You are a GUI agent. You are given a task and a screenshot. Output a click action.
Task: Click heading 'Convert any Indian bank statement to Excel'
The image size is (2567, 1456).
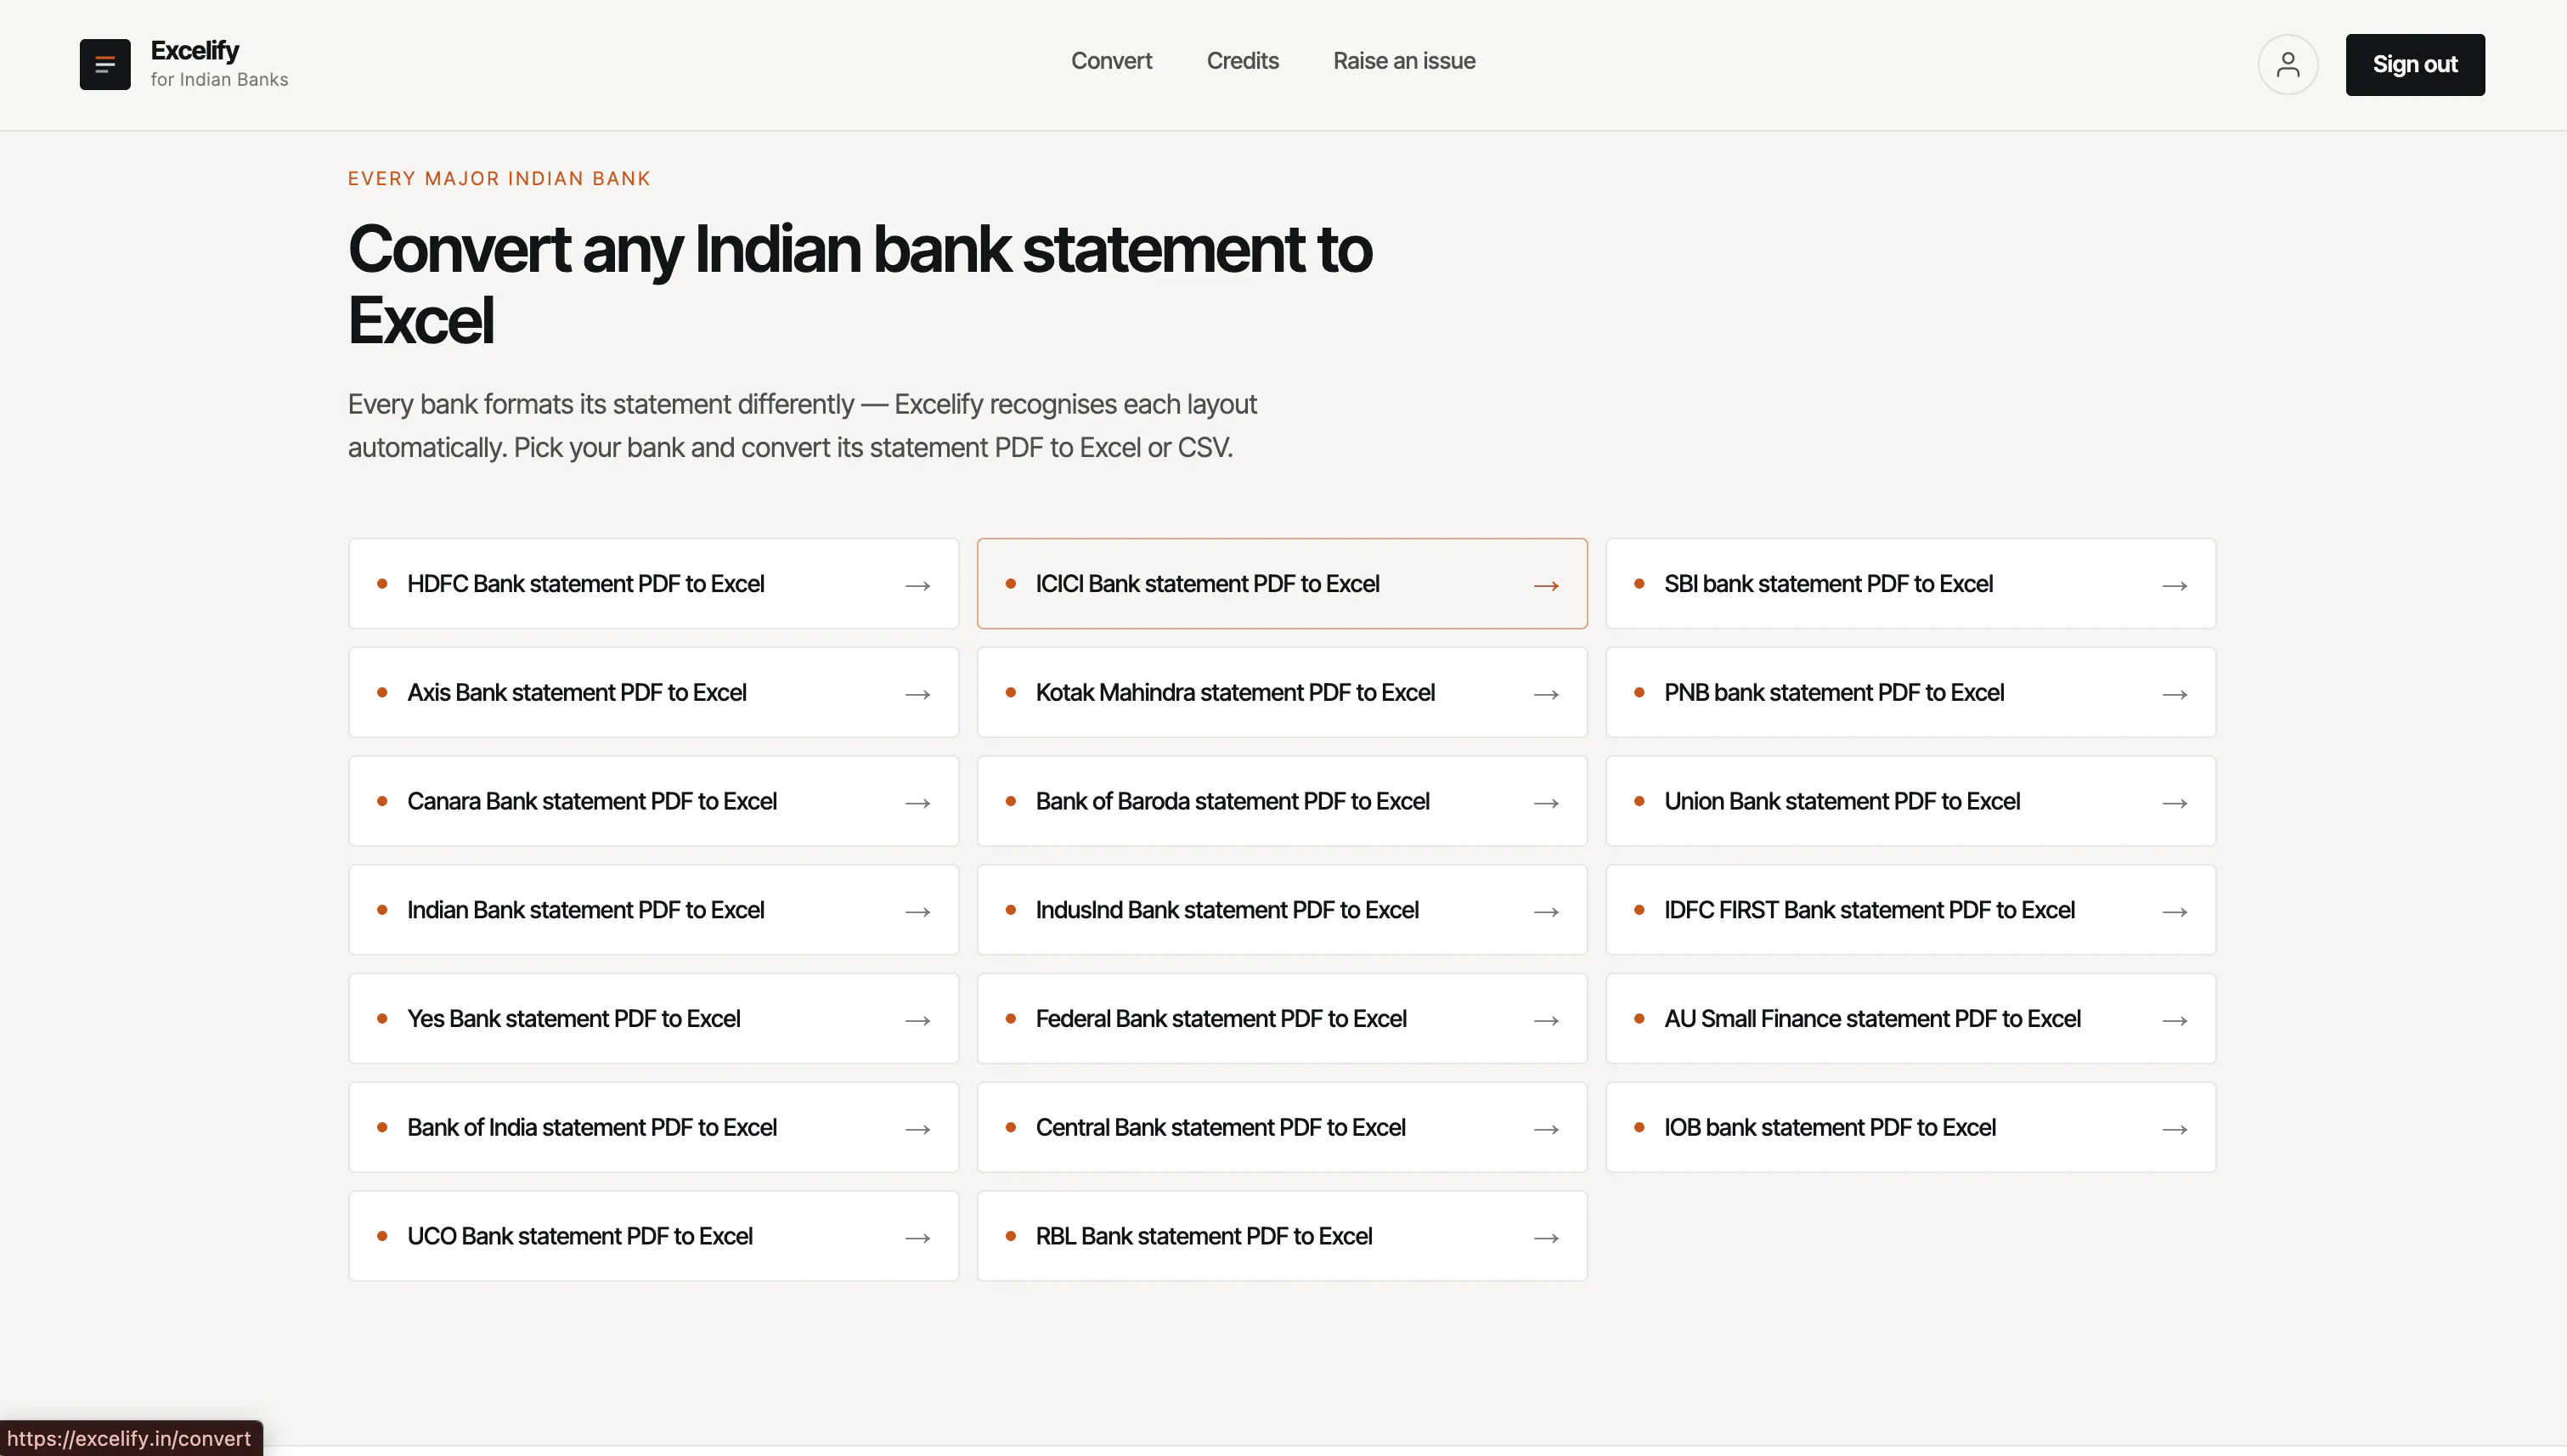point(860,285)
